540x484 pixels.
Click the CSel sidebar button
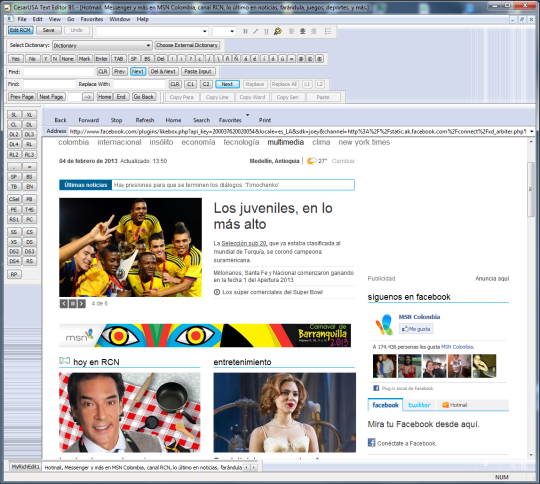tap(14, 199)
